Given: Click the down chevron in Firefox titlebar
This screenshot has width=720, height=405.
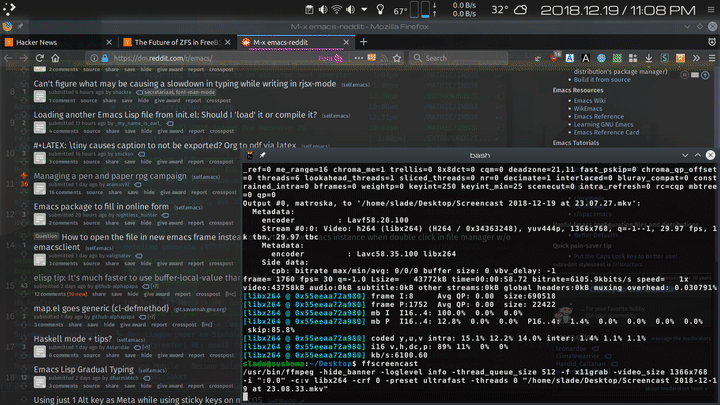Looking at the screenshot, I should click(x=687, y=27).
